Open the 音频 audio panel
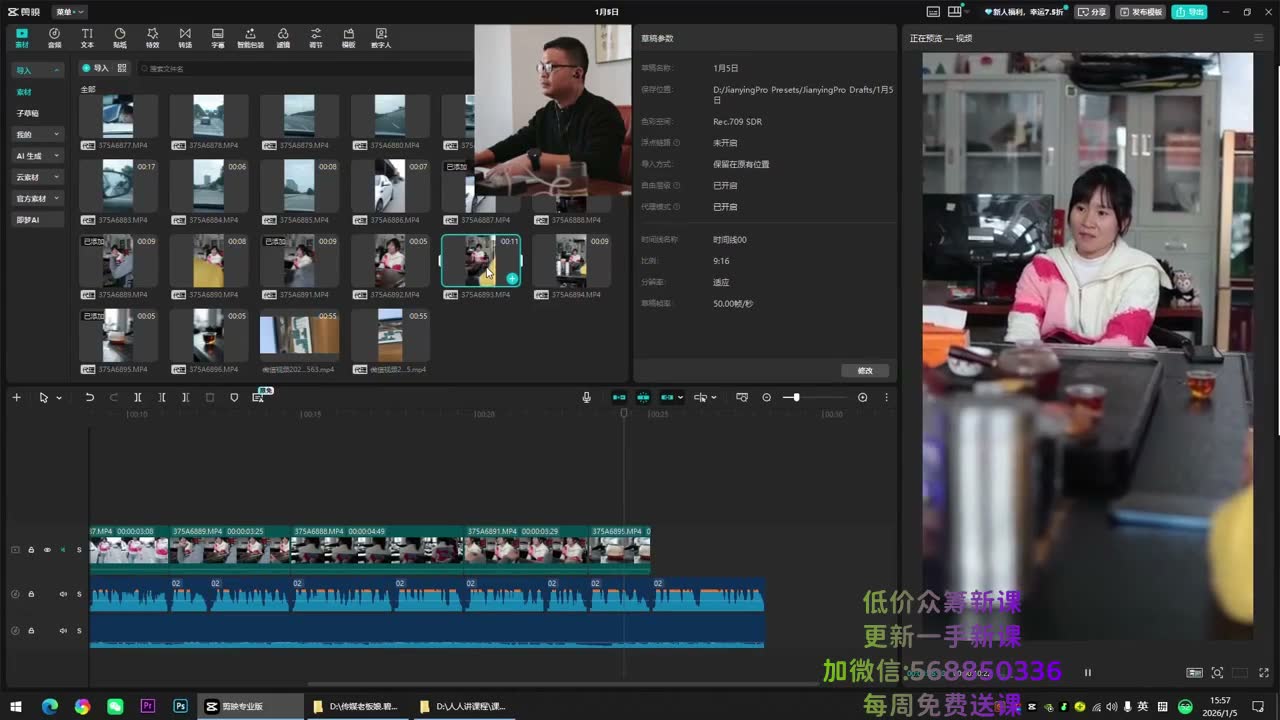The image size is (1280, 720). [x=54, y=38]
